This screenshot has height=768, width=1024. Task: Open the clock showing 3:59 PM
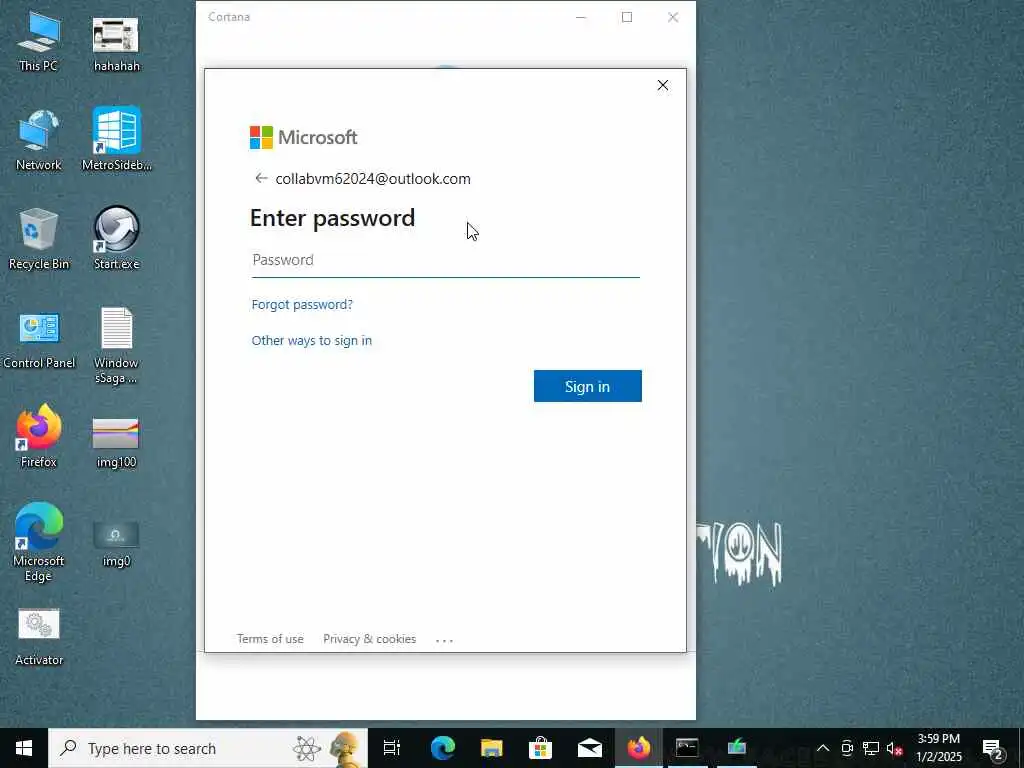pos(938,748)
